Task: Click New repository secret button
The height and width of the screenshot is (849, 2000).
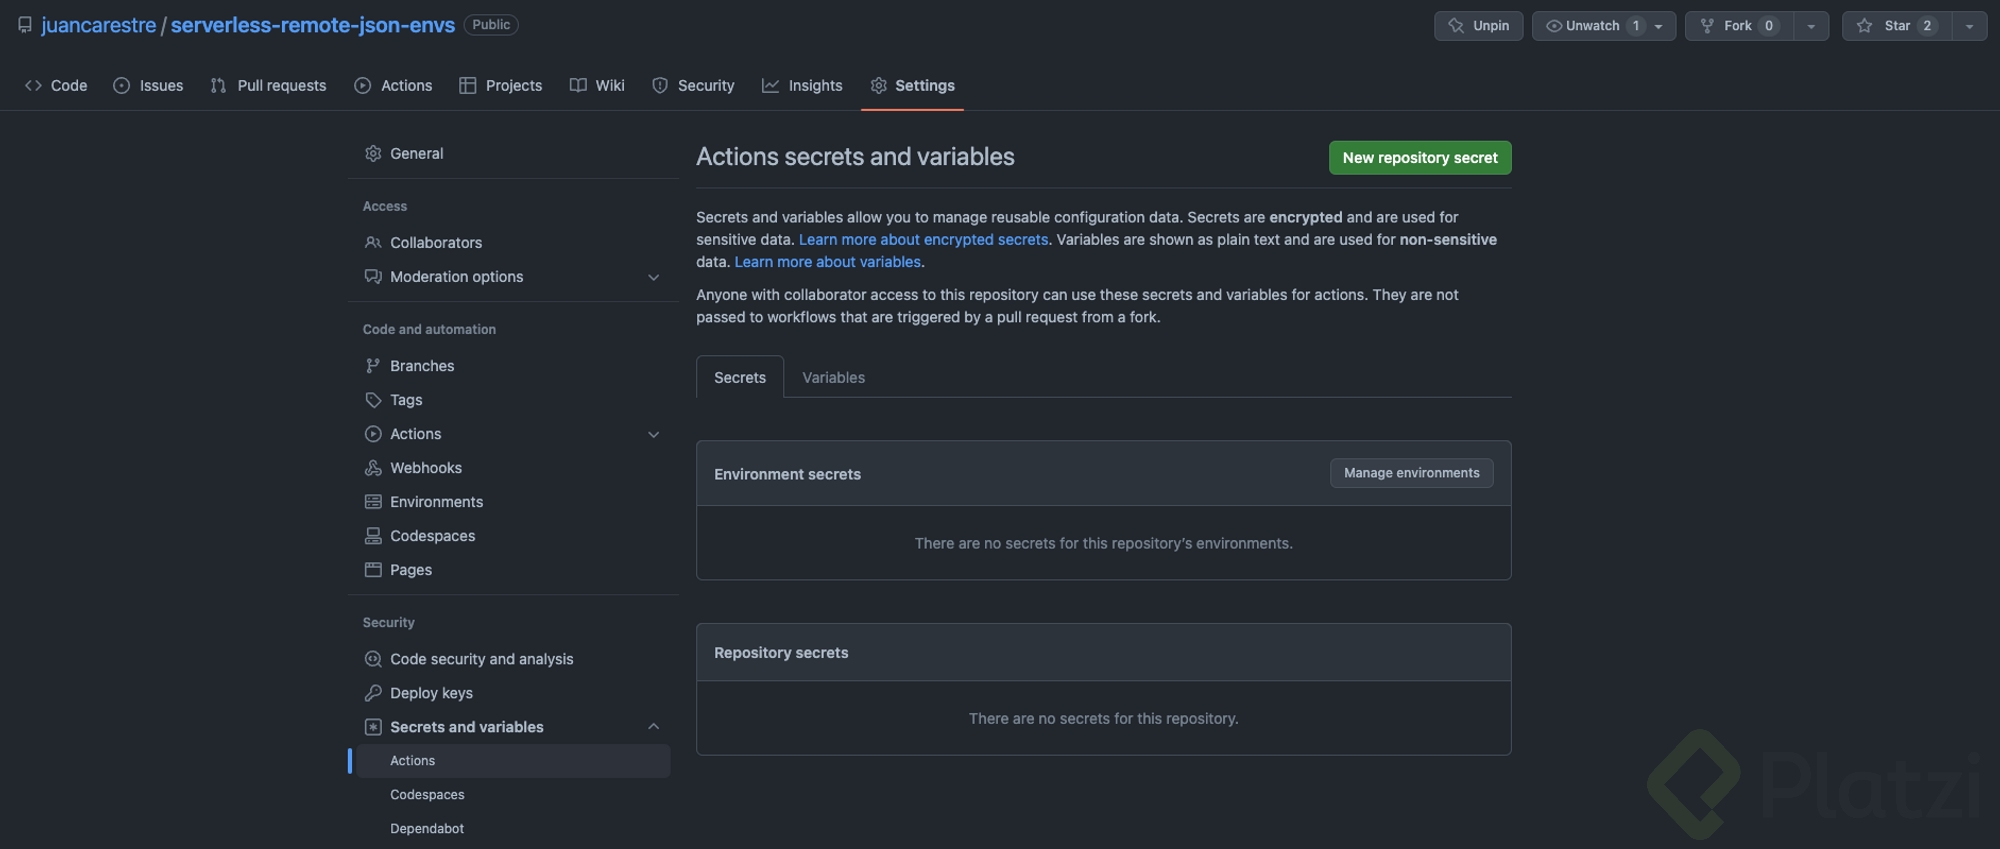Action: click(x=1420, y=158)
